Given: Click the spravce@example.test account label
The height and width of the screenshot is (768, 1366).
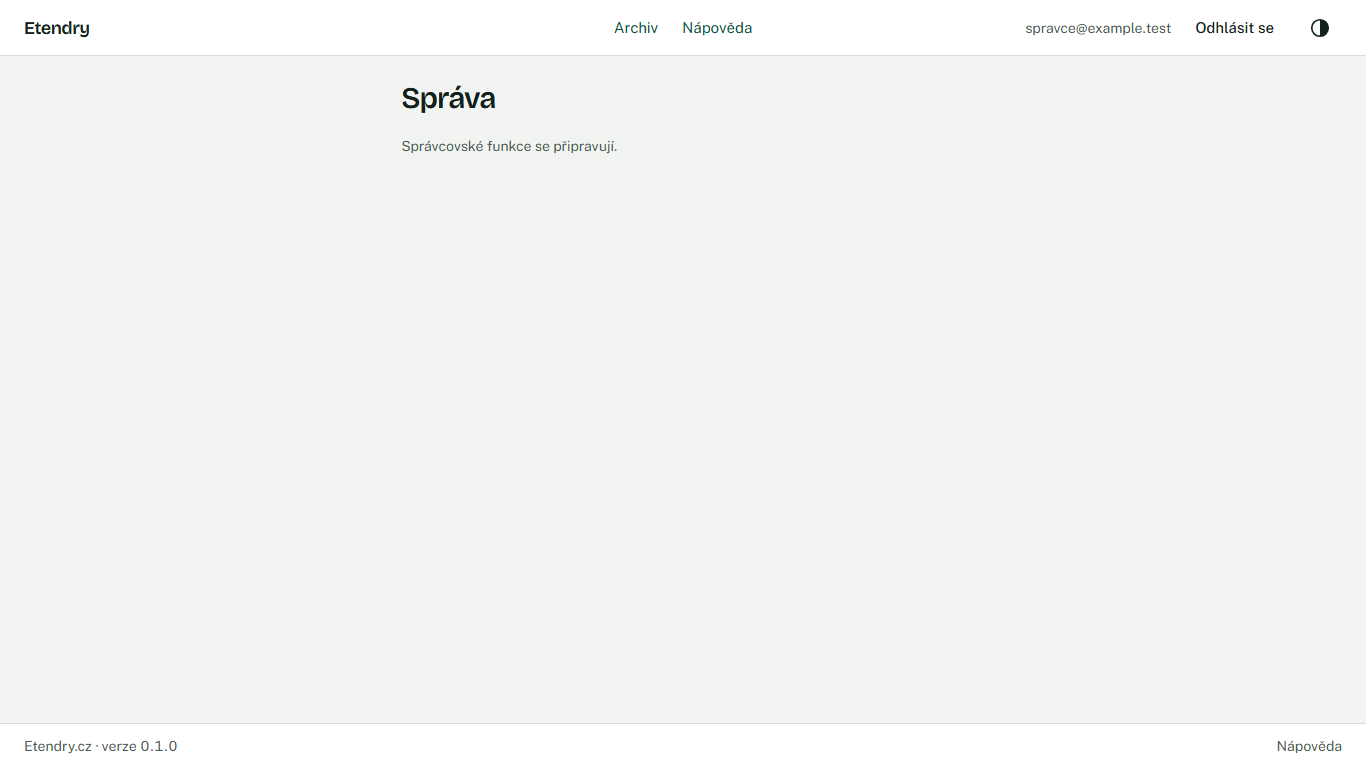Looking at the screenshot, I should (x=1098, y=28).
